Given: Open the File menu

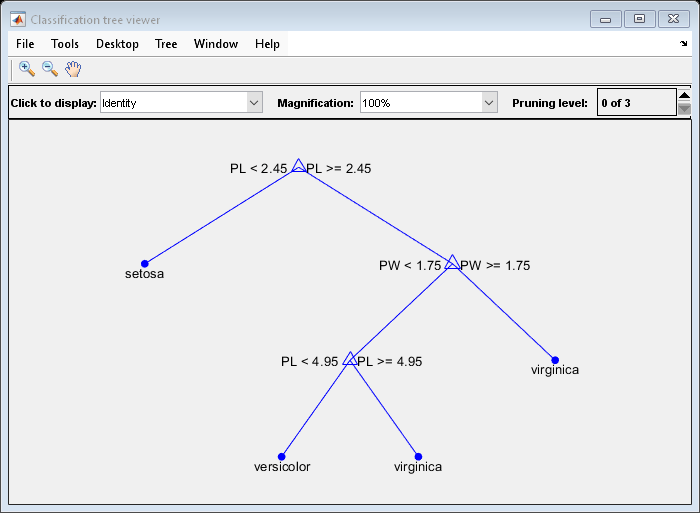Looking at the screenshot, I should pyautogui.click(x=25, y=44).
